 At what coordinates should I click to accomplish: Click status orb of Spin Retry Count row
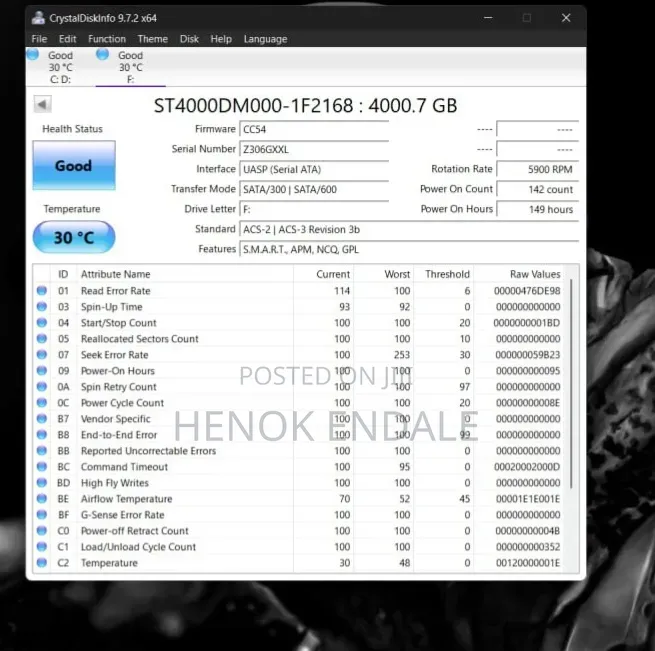coord(42,387)
